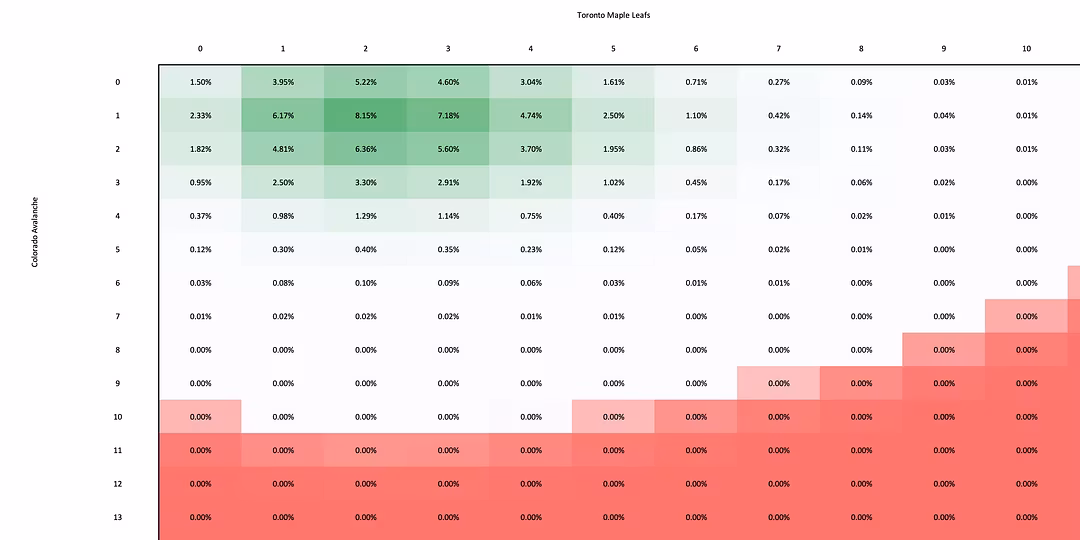Select the 4.74% cell
This screenshot has width=1080, height=540.
pos(531,116)
